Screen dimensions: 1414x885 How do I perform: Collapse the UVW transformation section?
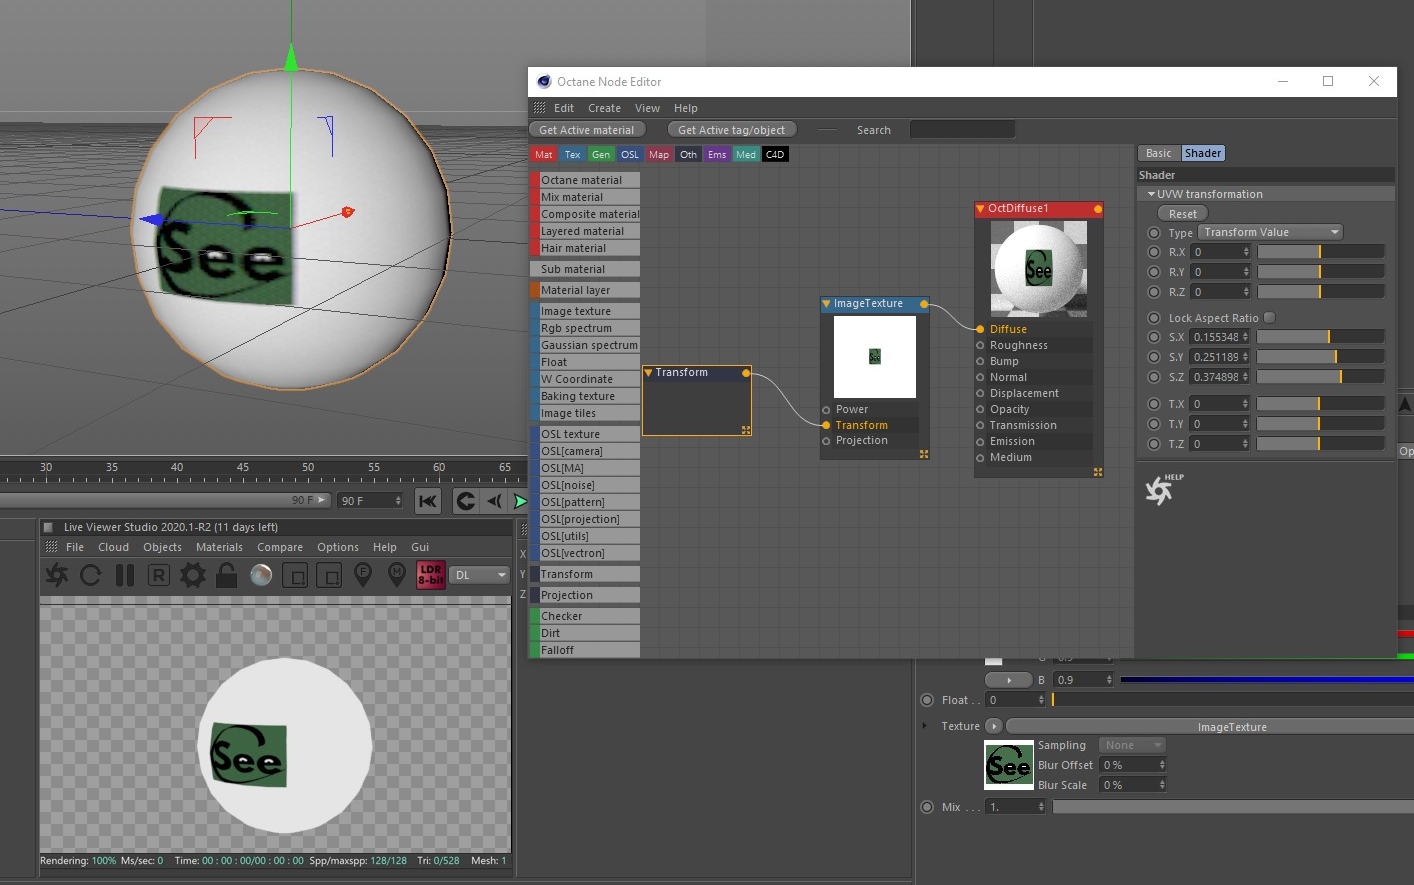point(1152,194)
